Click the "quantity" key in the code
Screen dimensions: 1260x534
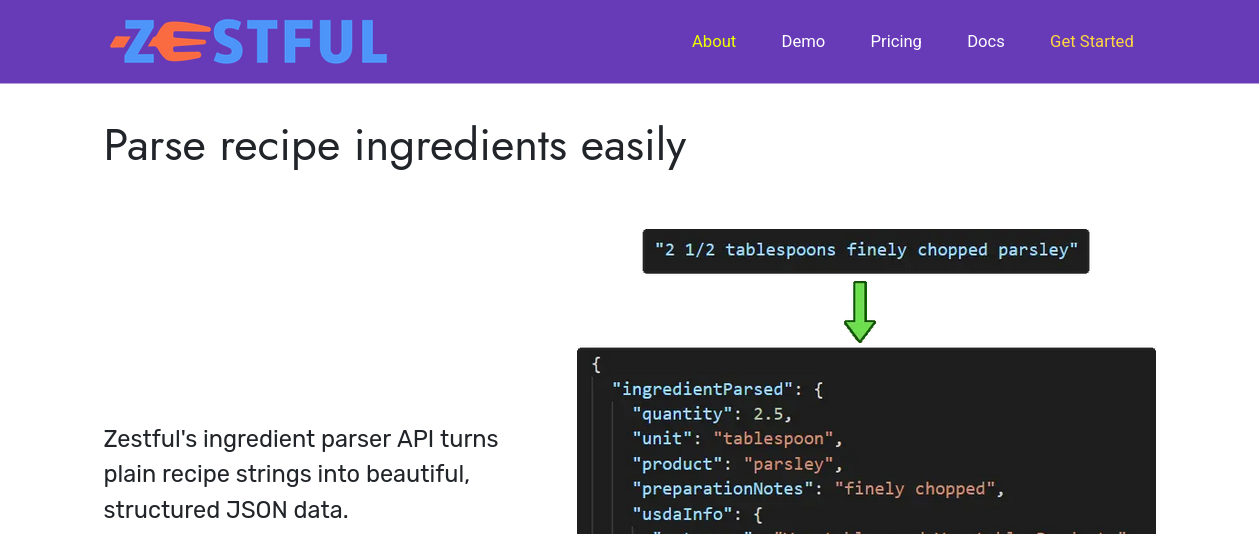click(x=682, y=414)
